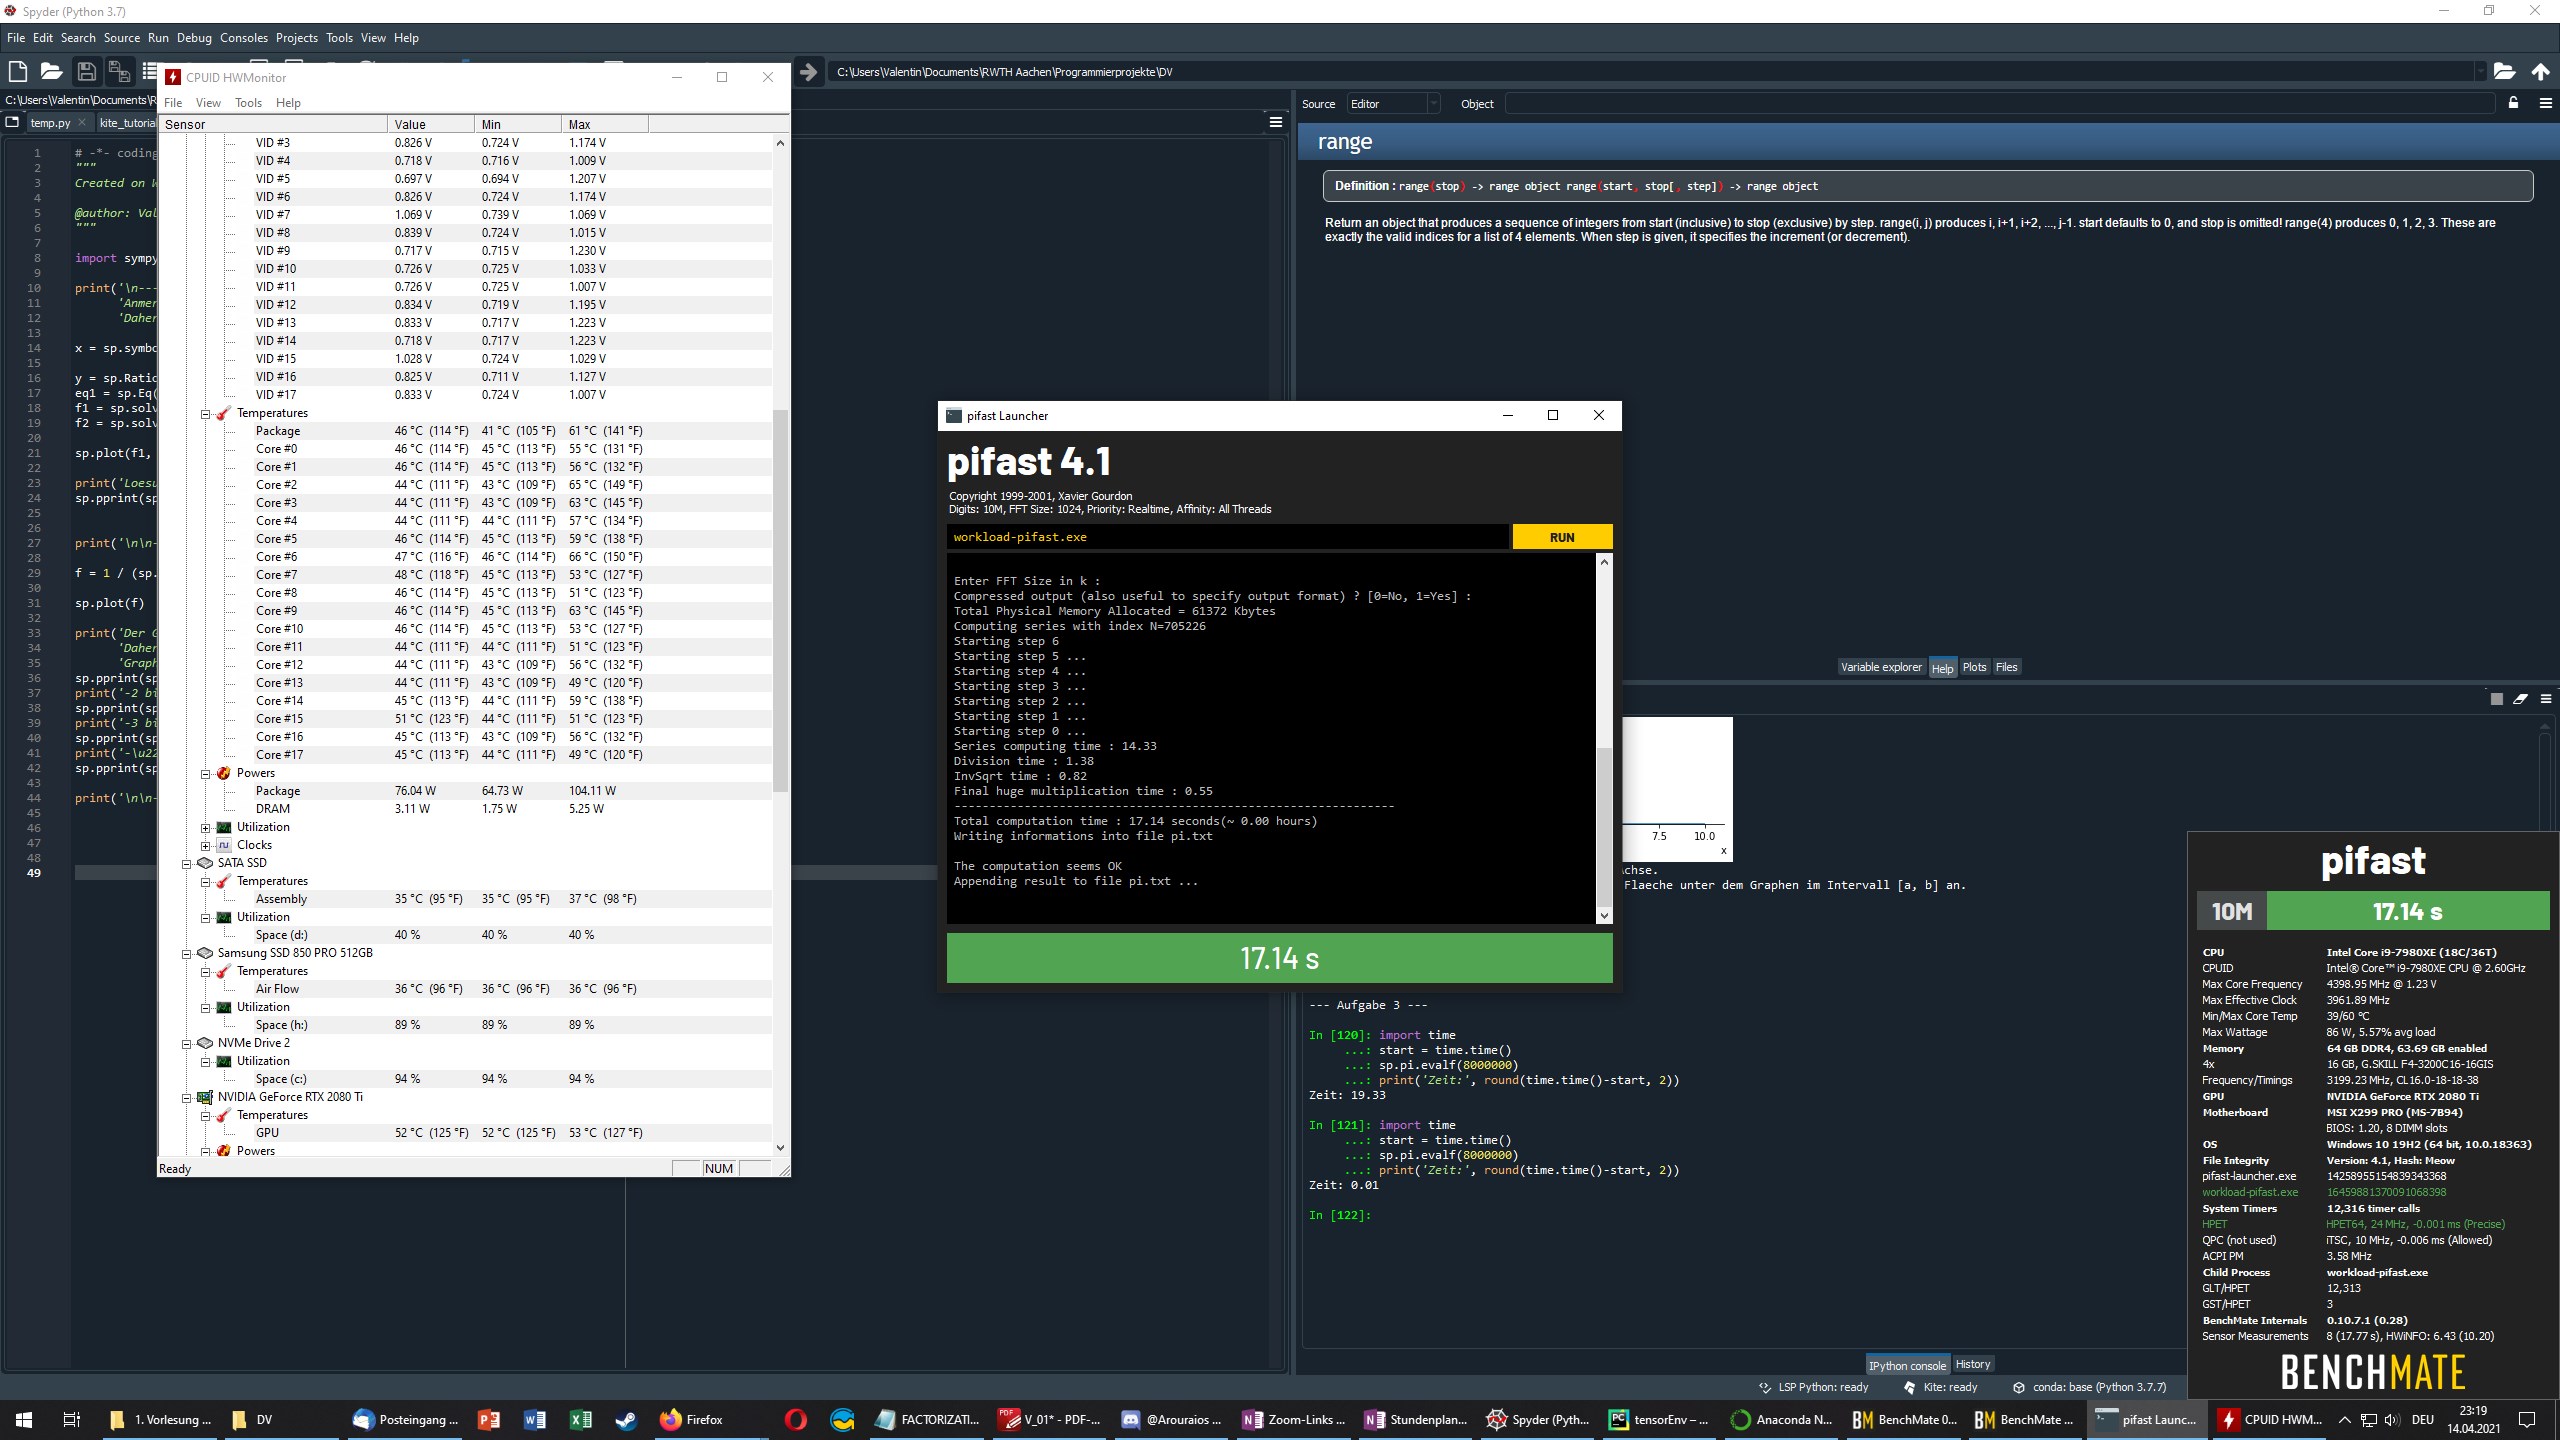Image resolution: width=2560 pixels, height=1440 pixels.
Task: Open PowerPoint from the taskbar
Action: (488, 1419)
